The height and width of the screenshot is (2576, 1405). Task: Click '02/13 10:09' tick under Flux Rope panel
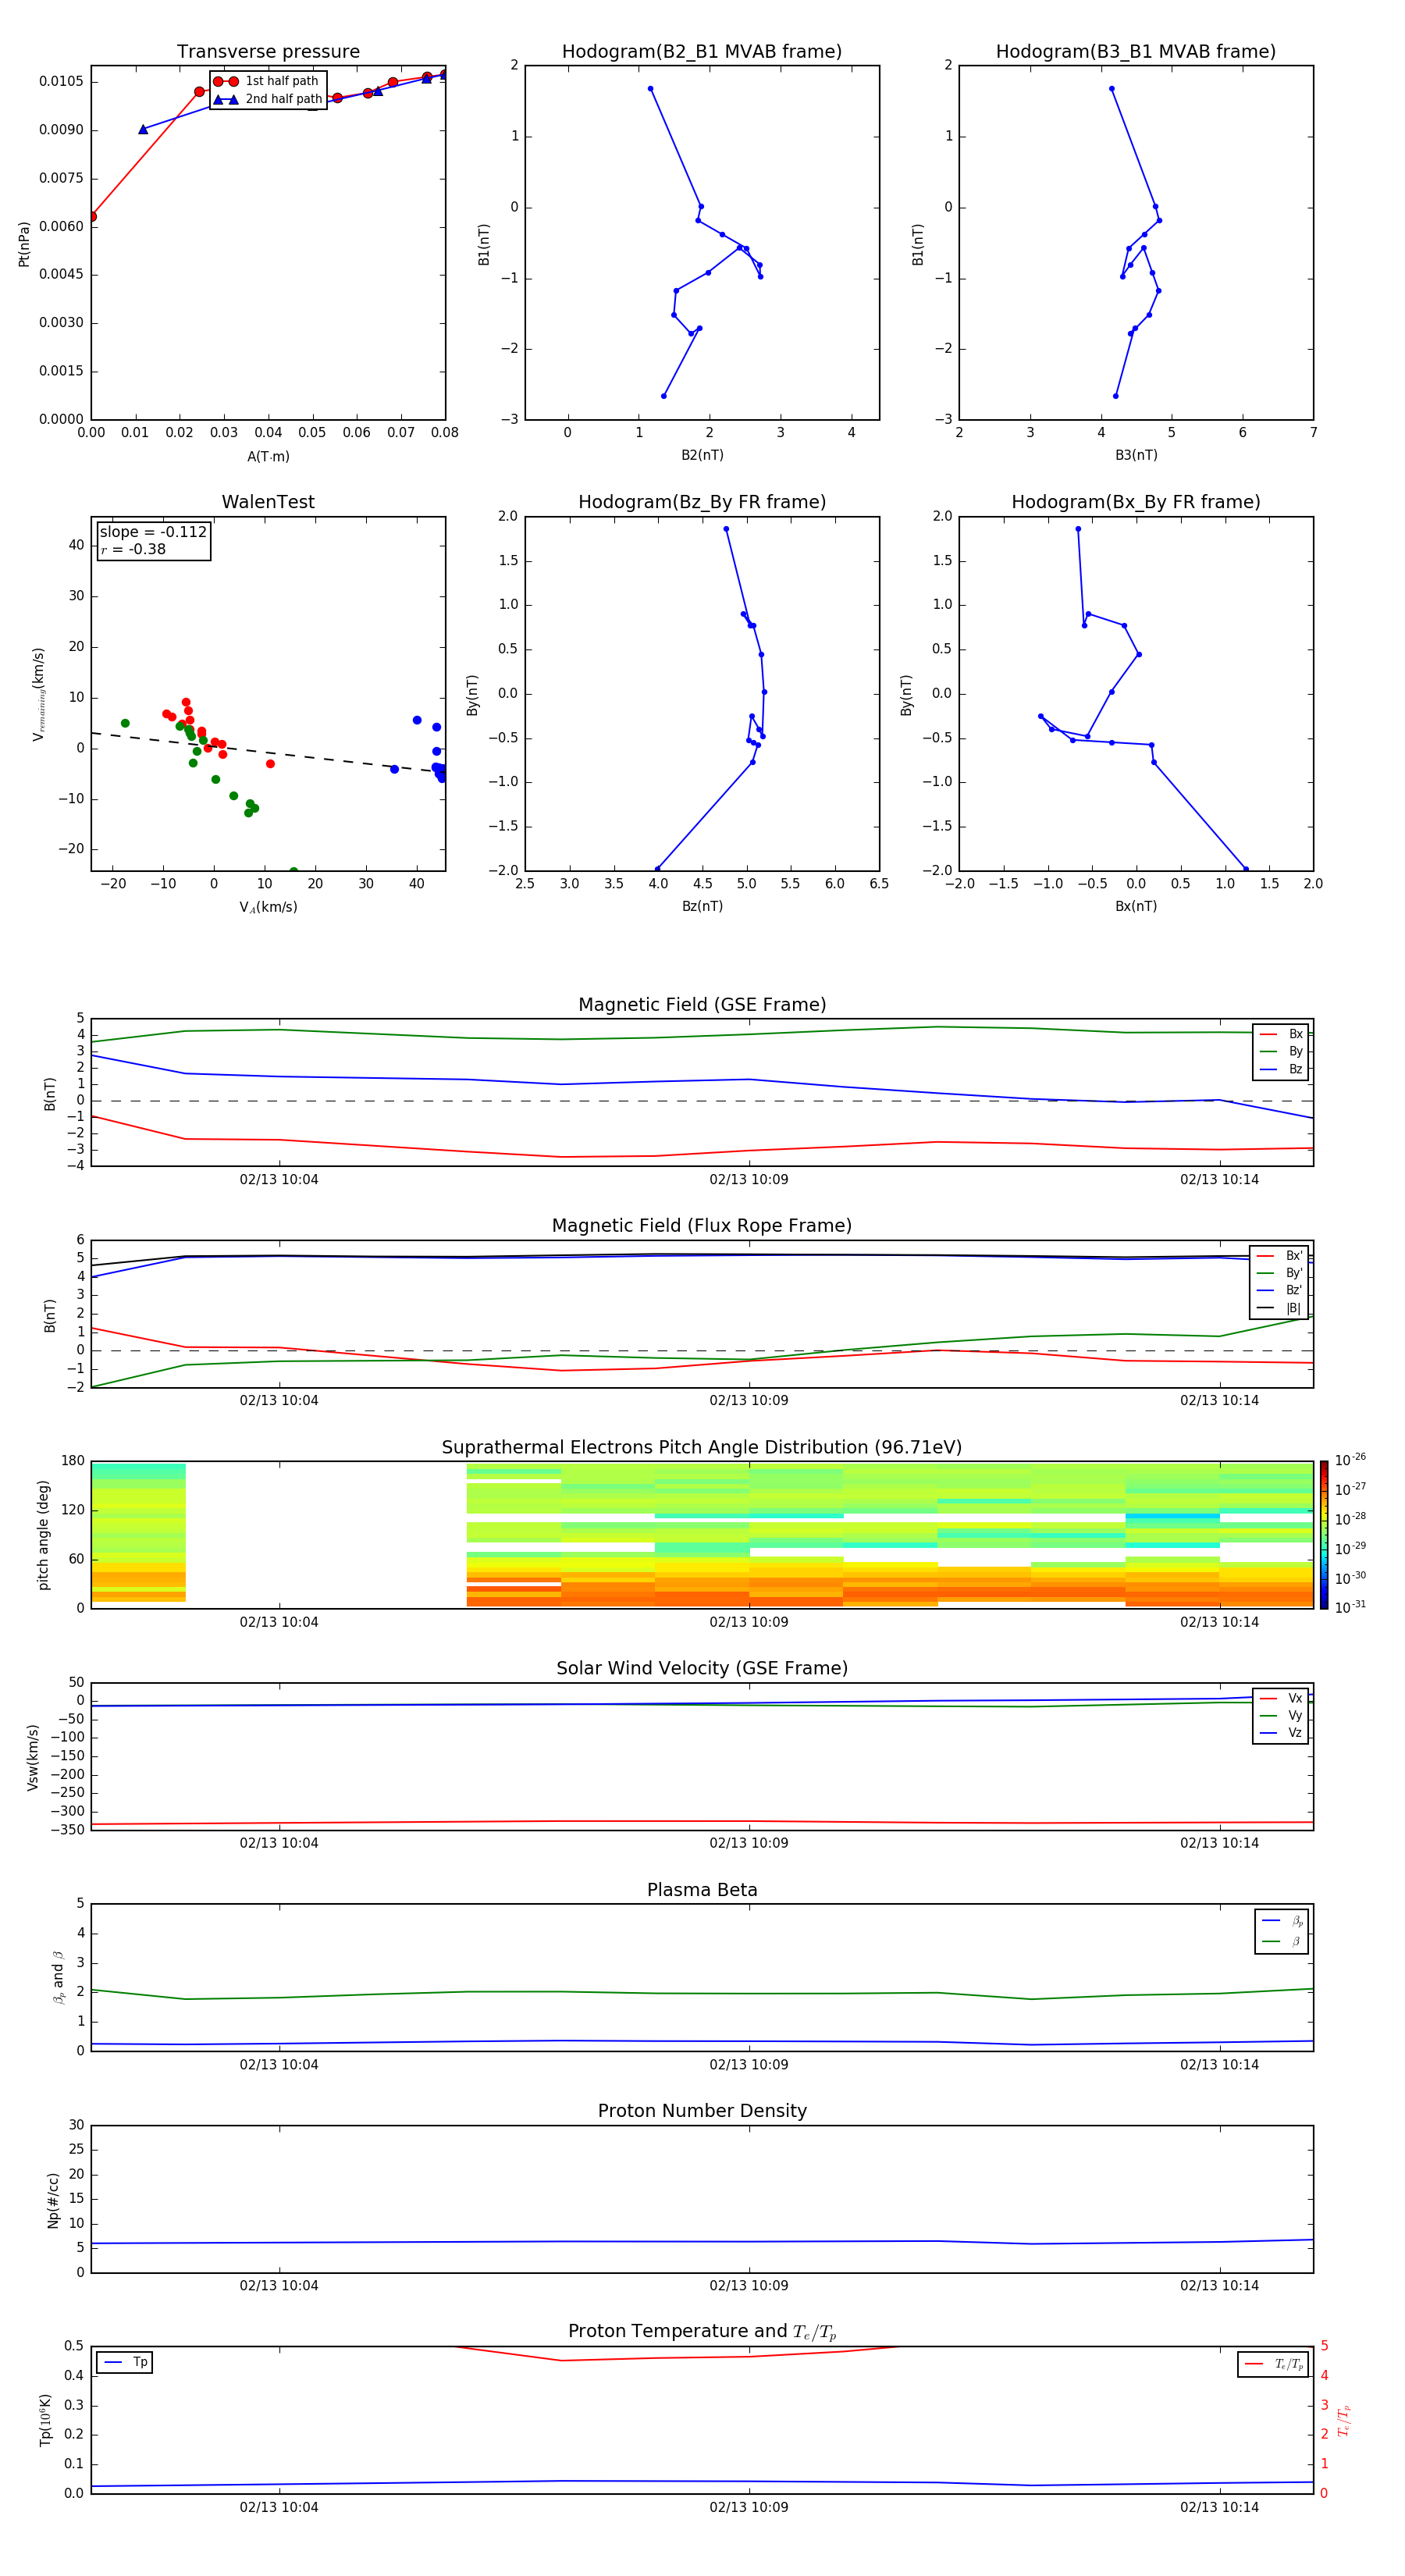point(749,1401)
